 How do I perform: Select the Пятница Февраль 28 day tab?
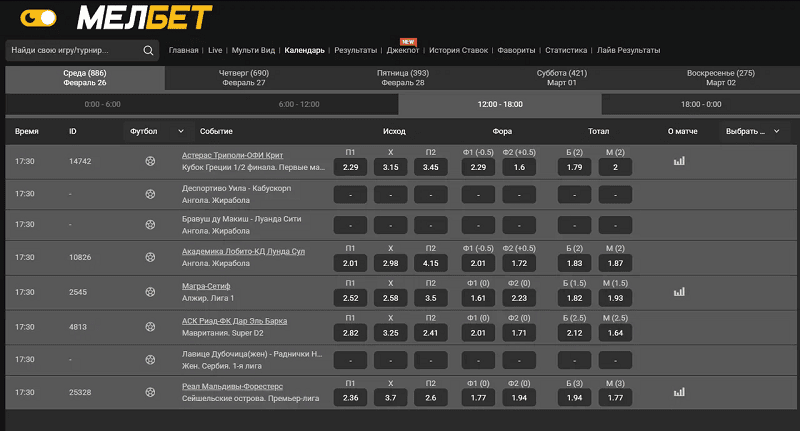tap(403, 78)
